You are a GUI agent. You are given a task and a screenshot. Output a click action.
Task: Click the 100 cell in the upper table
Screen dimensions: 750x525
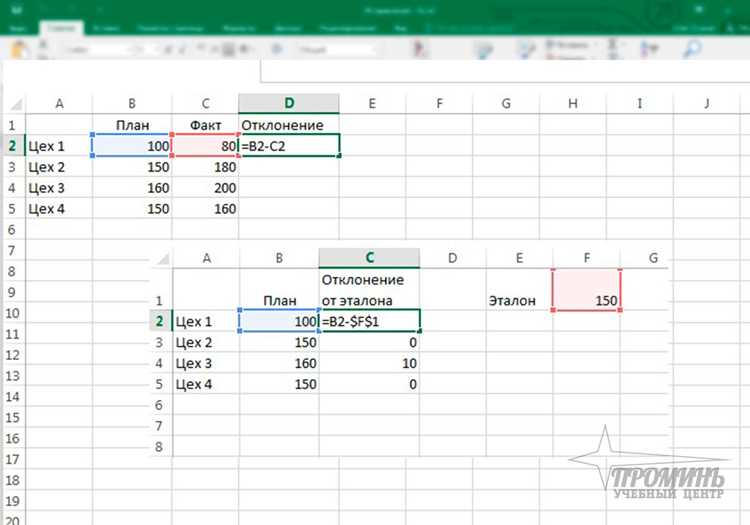(132, 146)
